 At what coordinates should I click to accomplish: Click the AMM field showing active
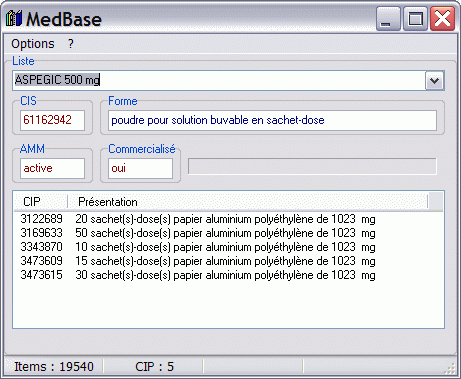point(52,168)
